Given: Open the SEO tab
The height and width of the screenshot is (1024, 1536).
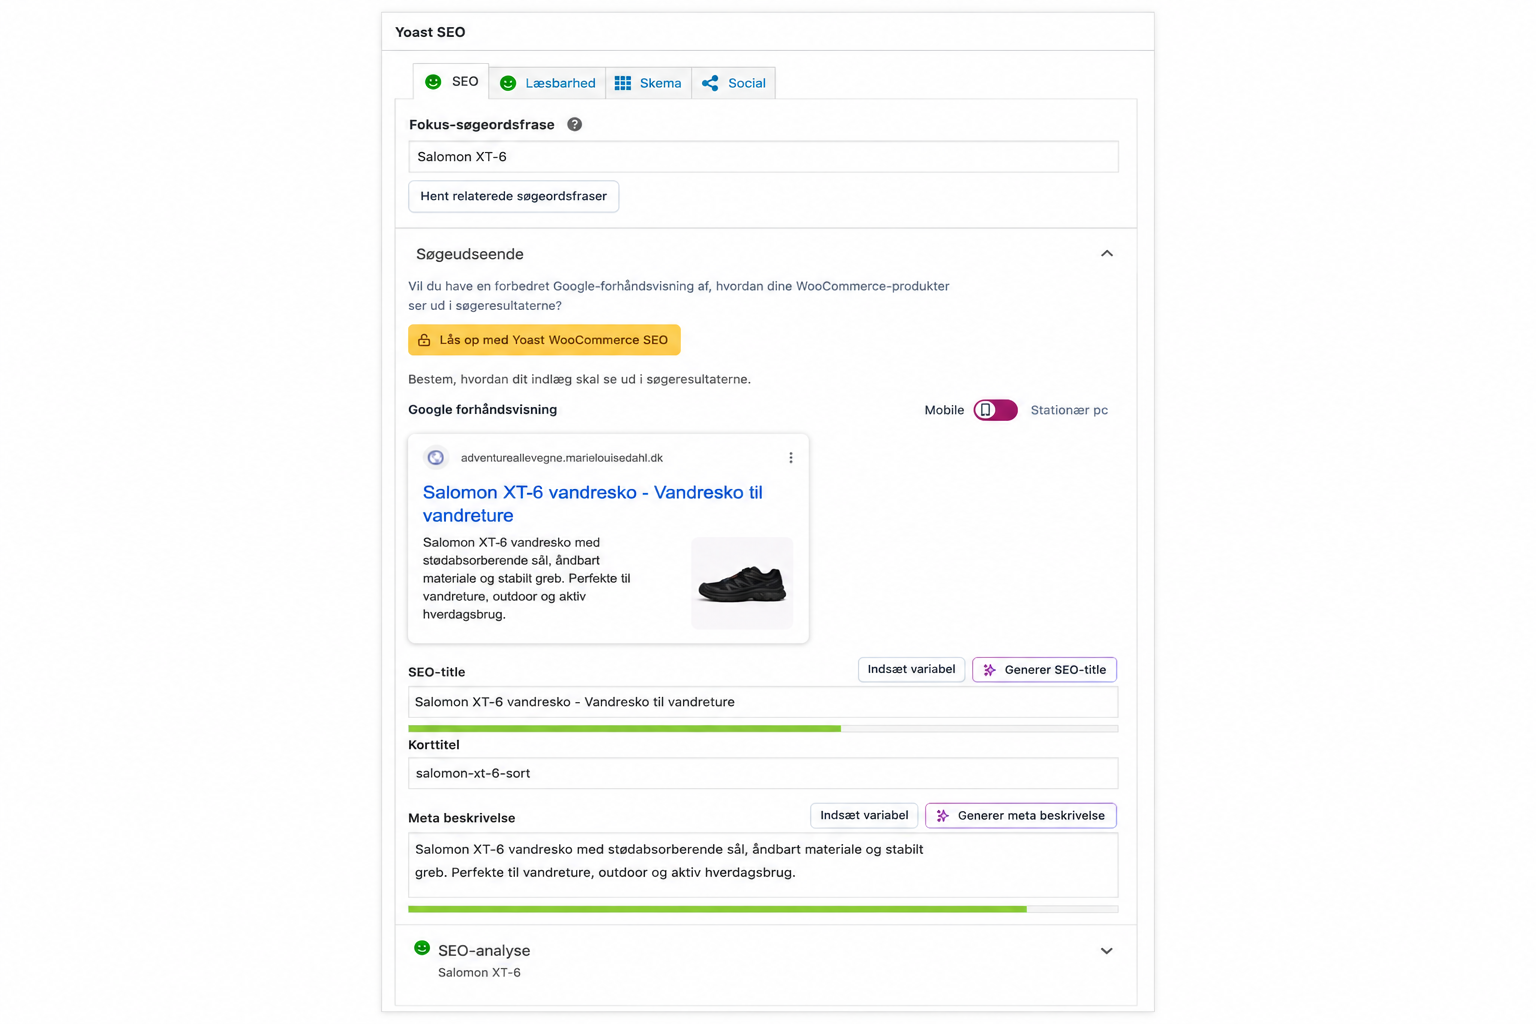Looking at the screenshot, I should point(451,82).
